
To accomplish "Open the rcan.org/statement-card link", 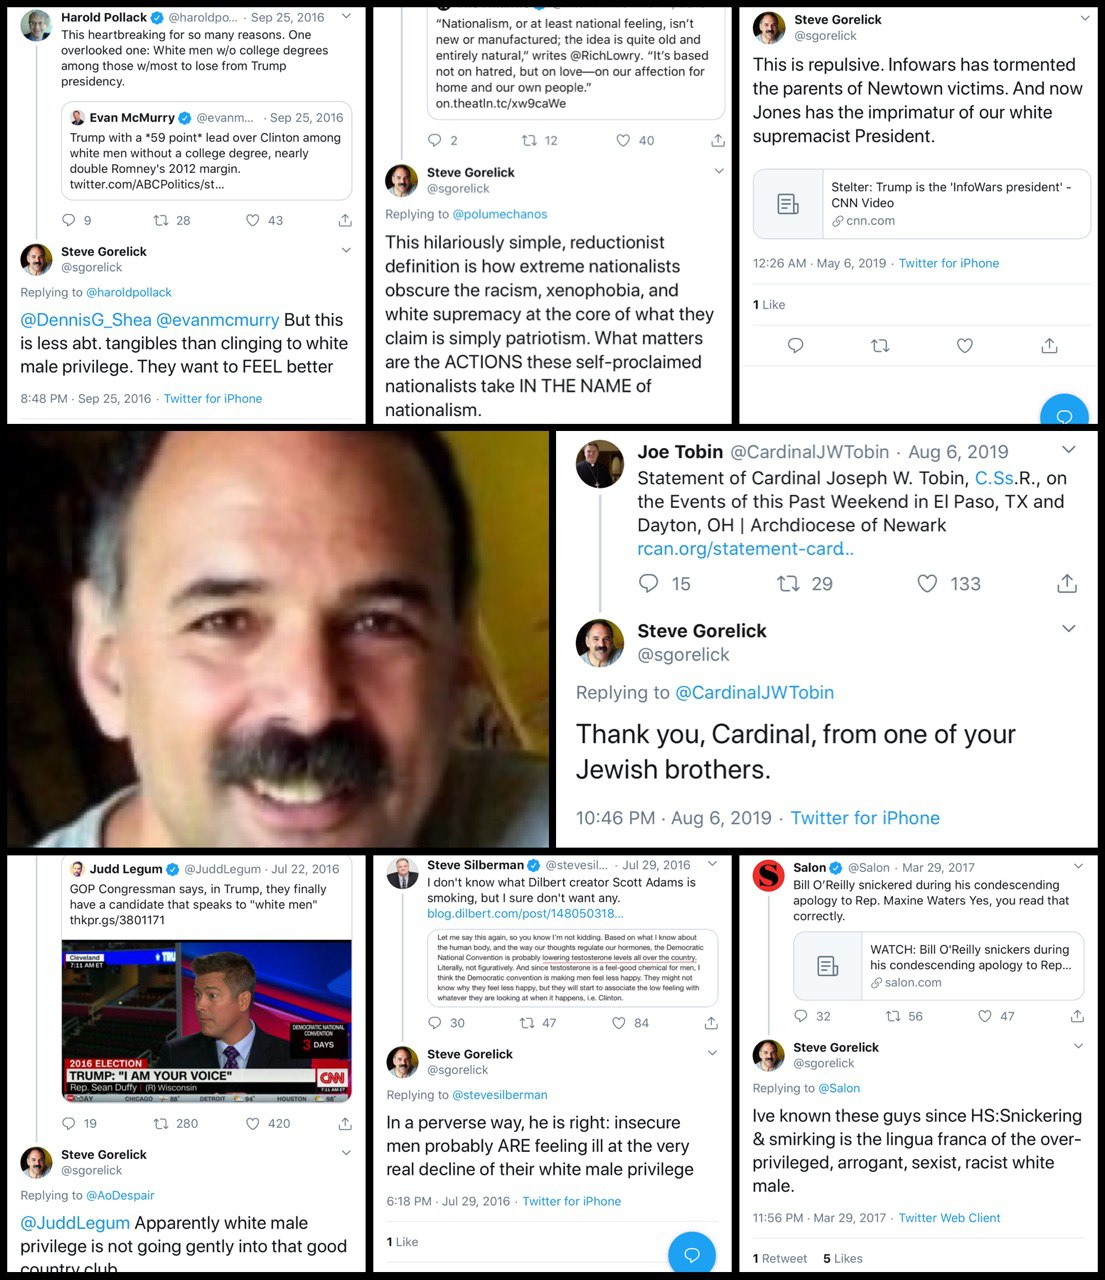I will pos(745,549).
